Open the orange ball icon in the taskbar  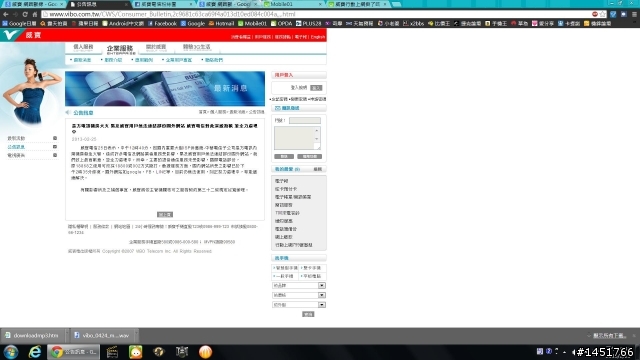point(205,352)
